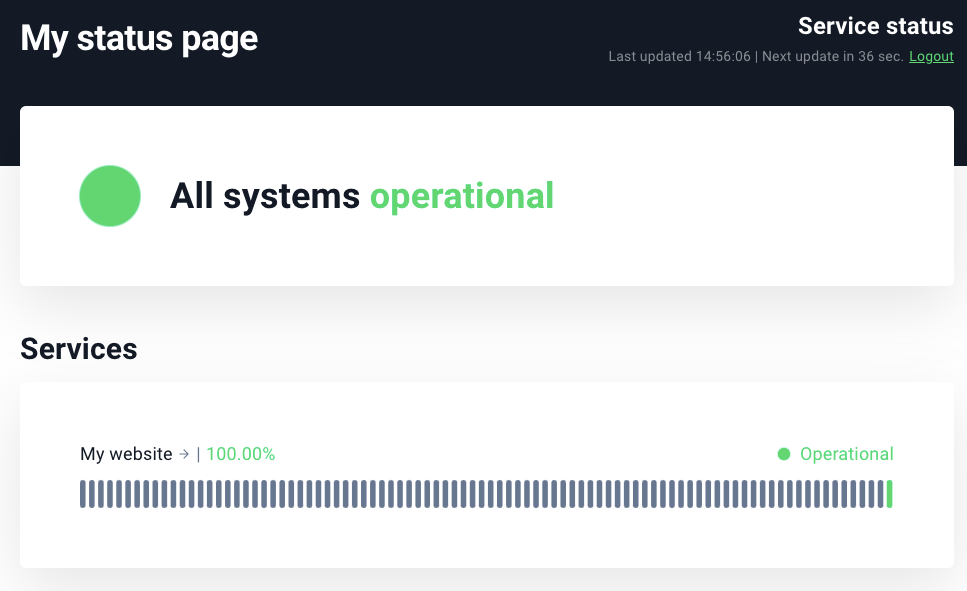Click the large green status circle
The height and width of the screenshot is (591, 967).
point(110,196)
